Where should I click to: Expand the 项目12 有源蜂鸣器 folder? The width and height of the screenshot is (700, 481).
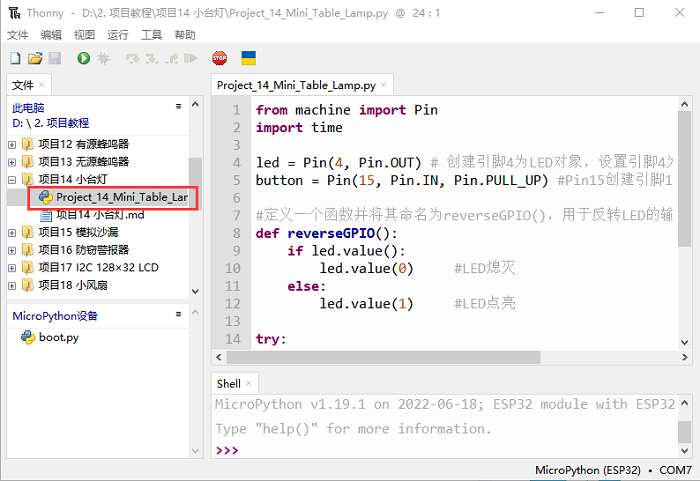(12, 144)
